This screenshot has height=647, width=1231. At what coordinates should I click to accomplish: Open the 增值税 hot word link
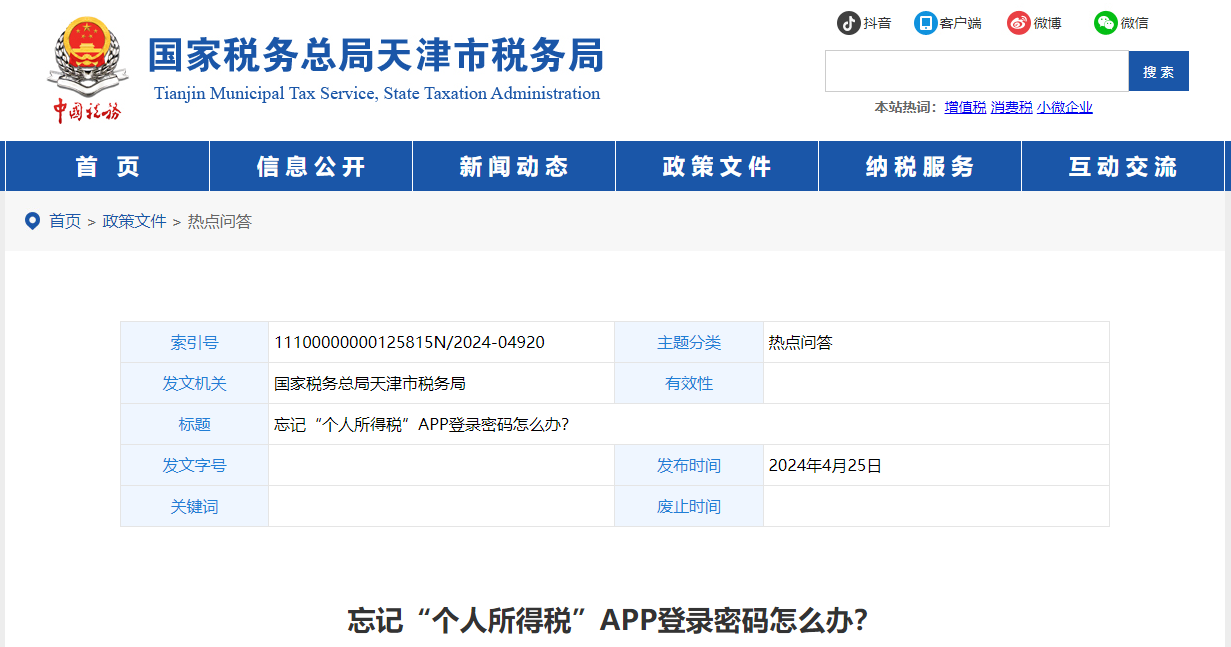tap(965, 107)
